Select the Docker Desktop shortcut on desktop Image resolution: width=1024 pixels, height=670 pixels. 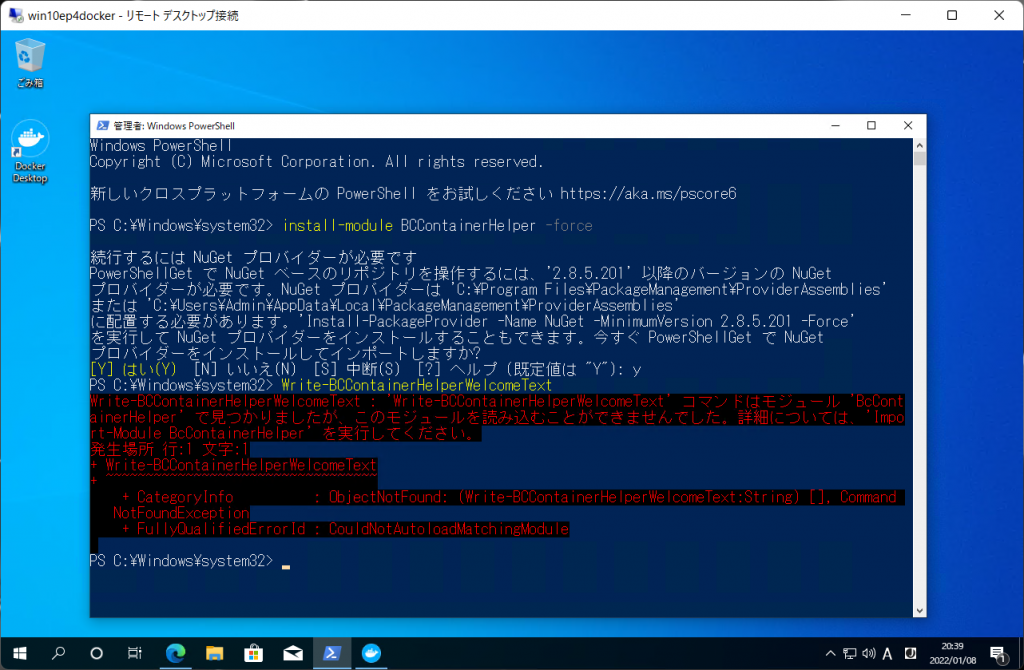click(x=30, y=152)
